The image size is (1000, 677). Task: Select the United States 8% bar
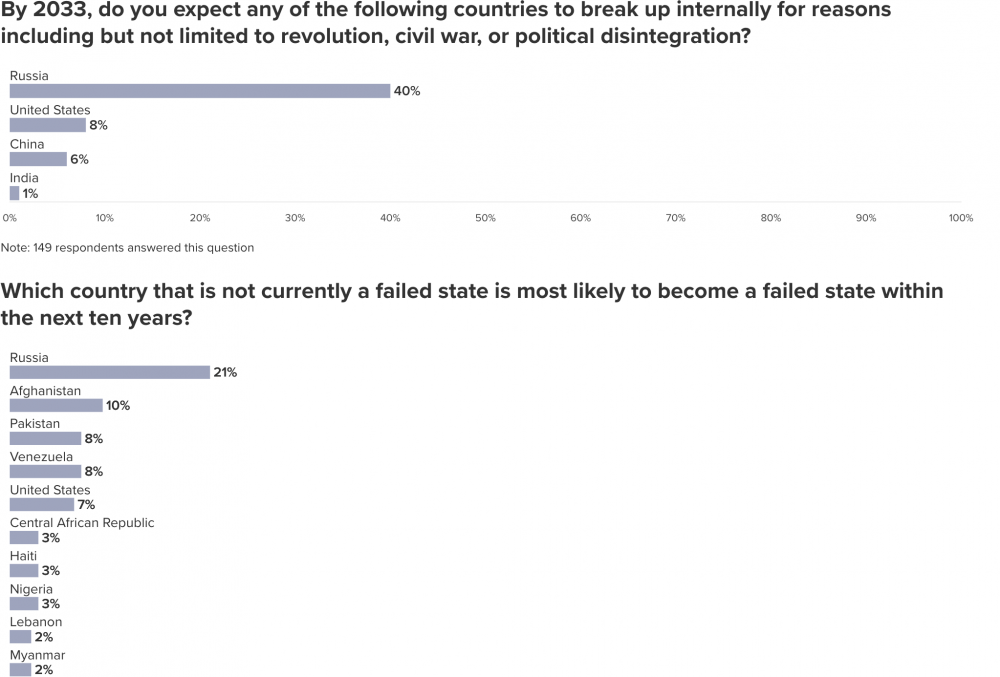48,125
